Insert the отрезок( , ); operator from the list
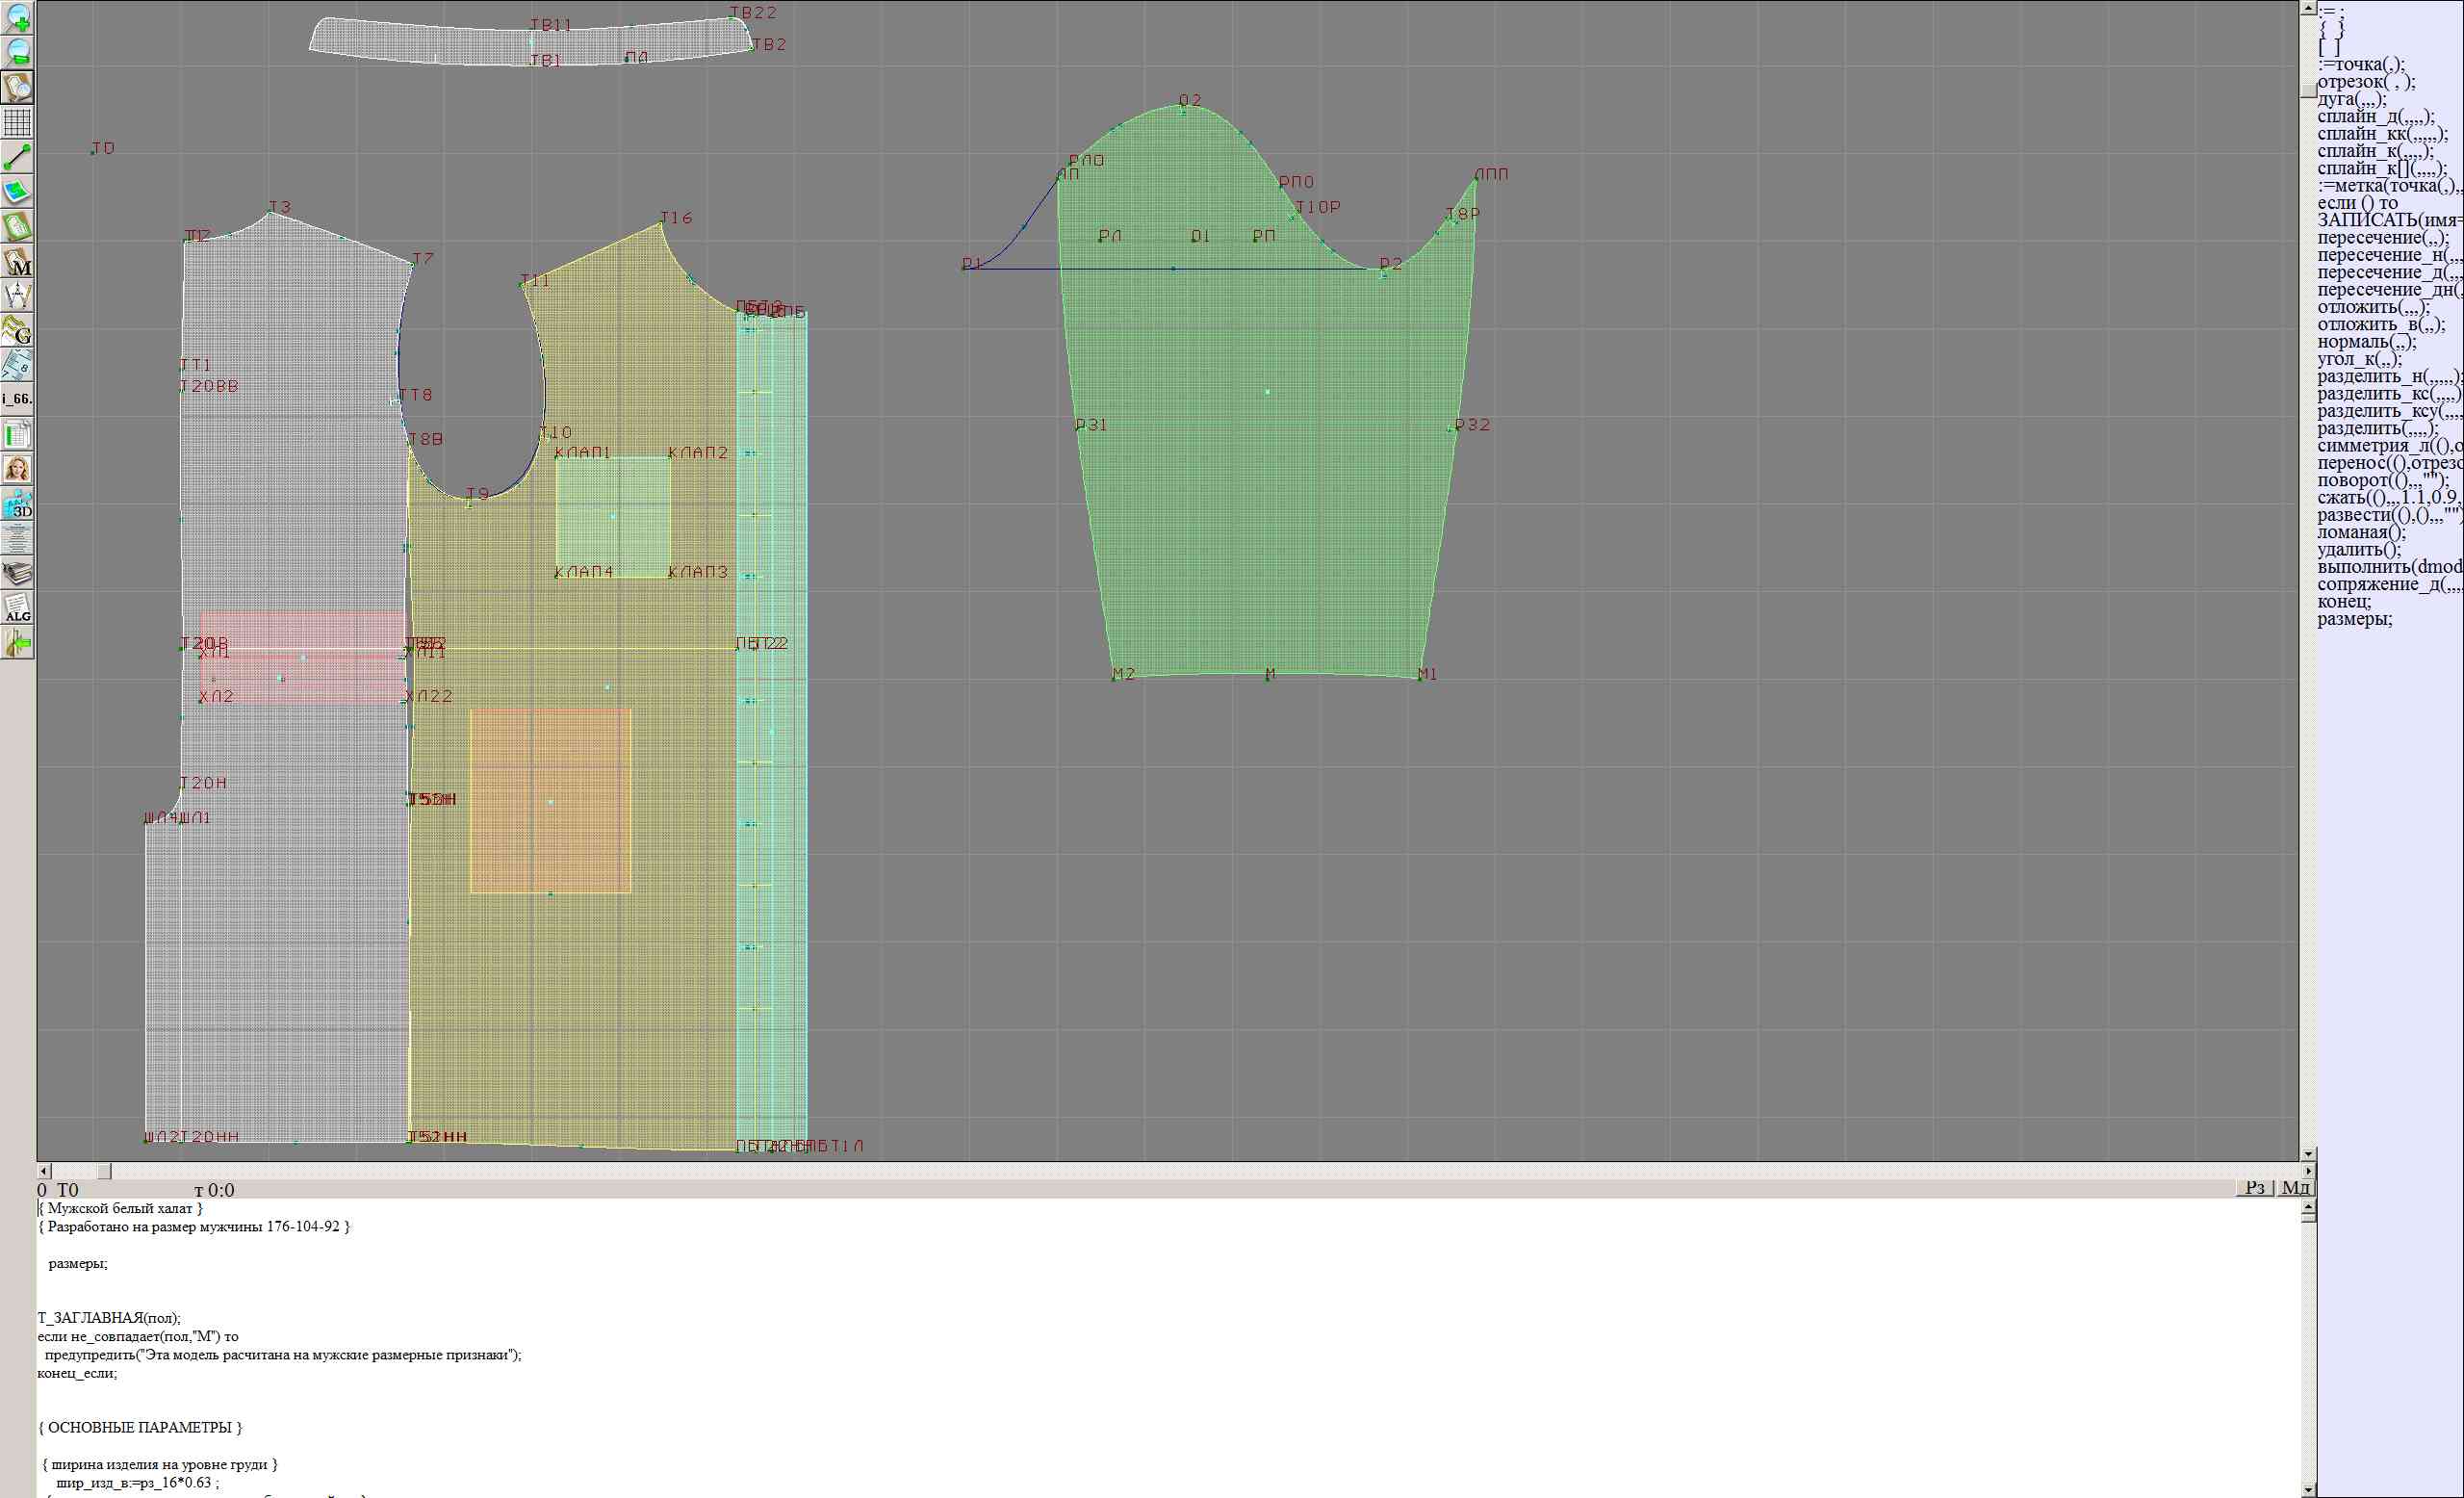This screenshot has width=2464, height=1498. [x=2365, y=82]
